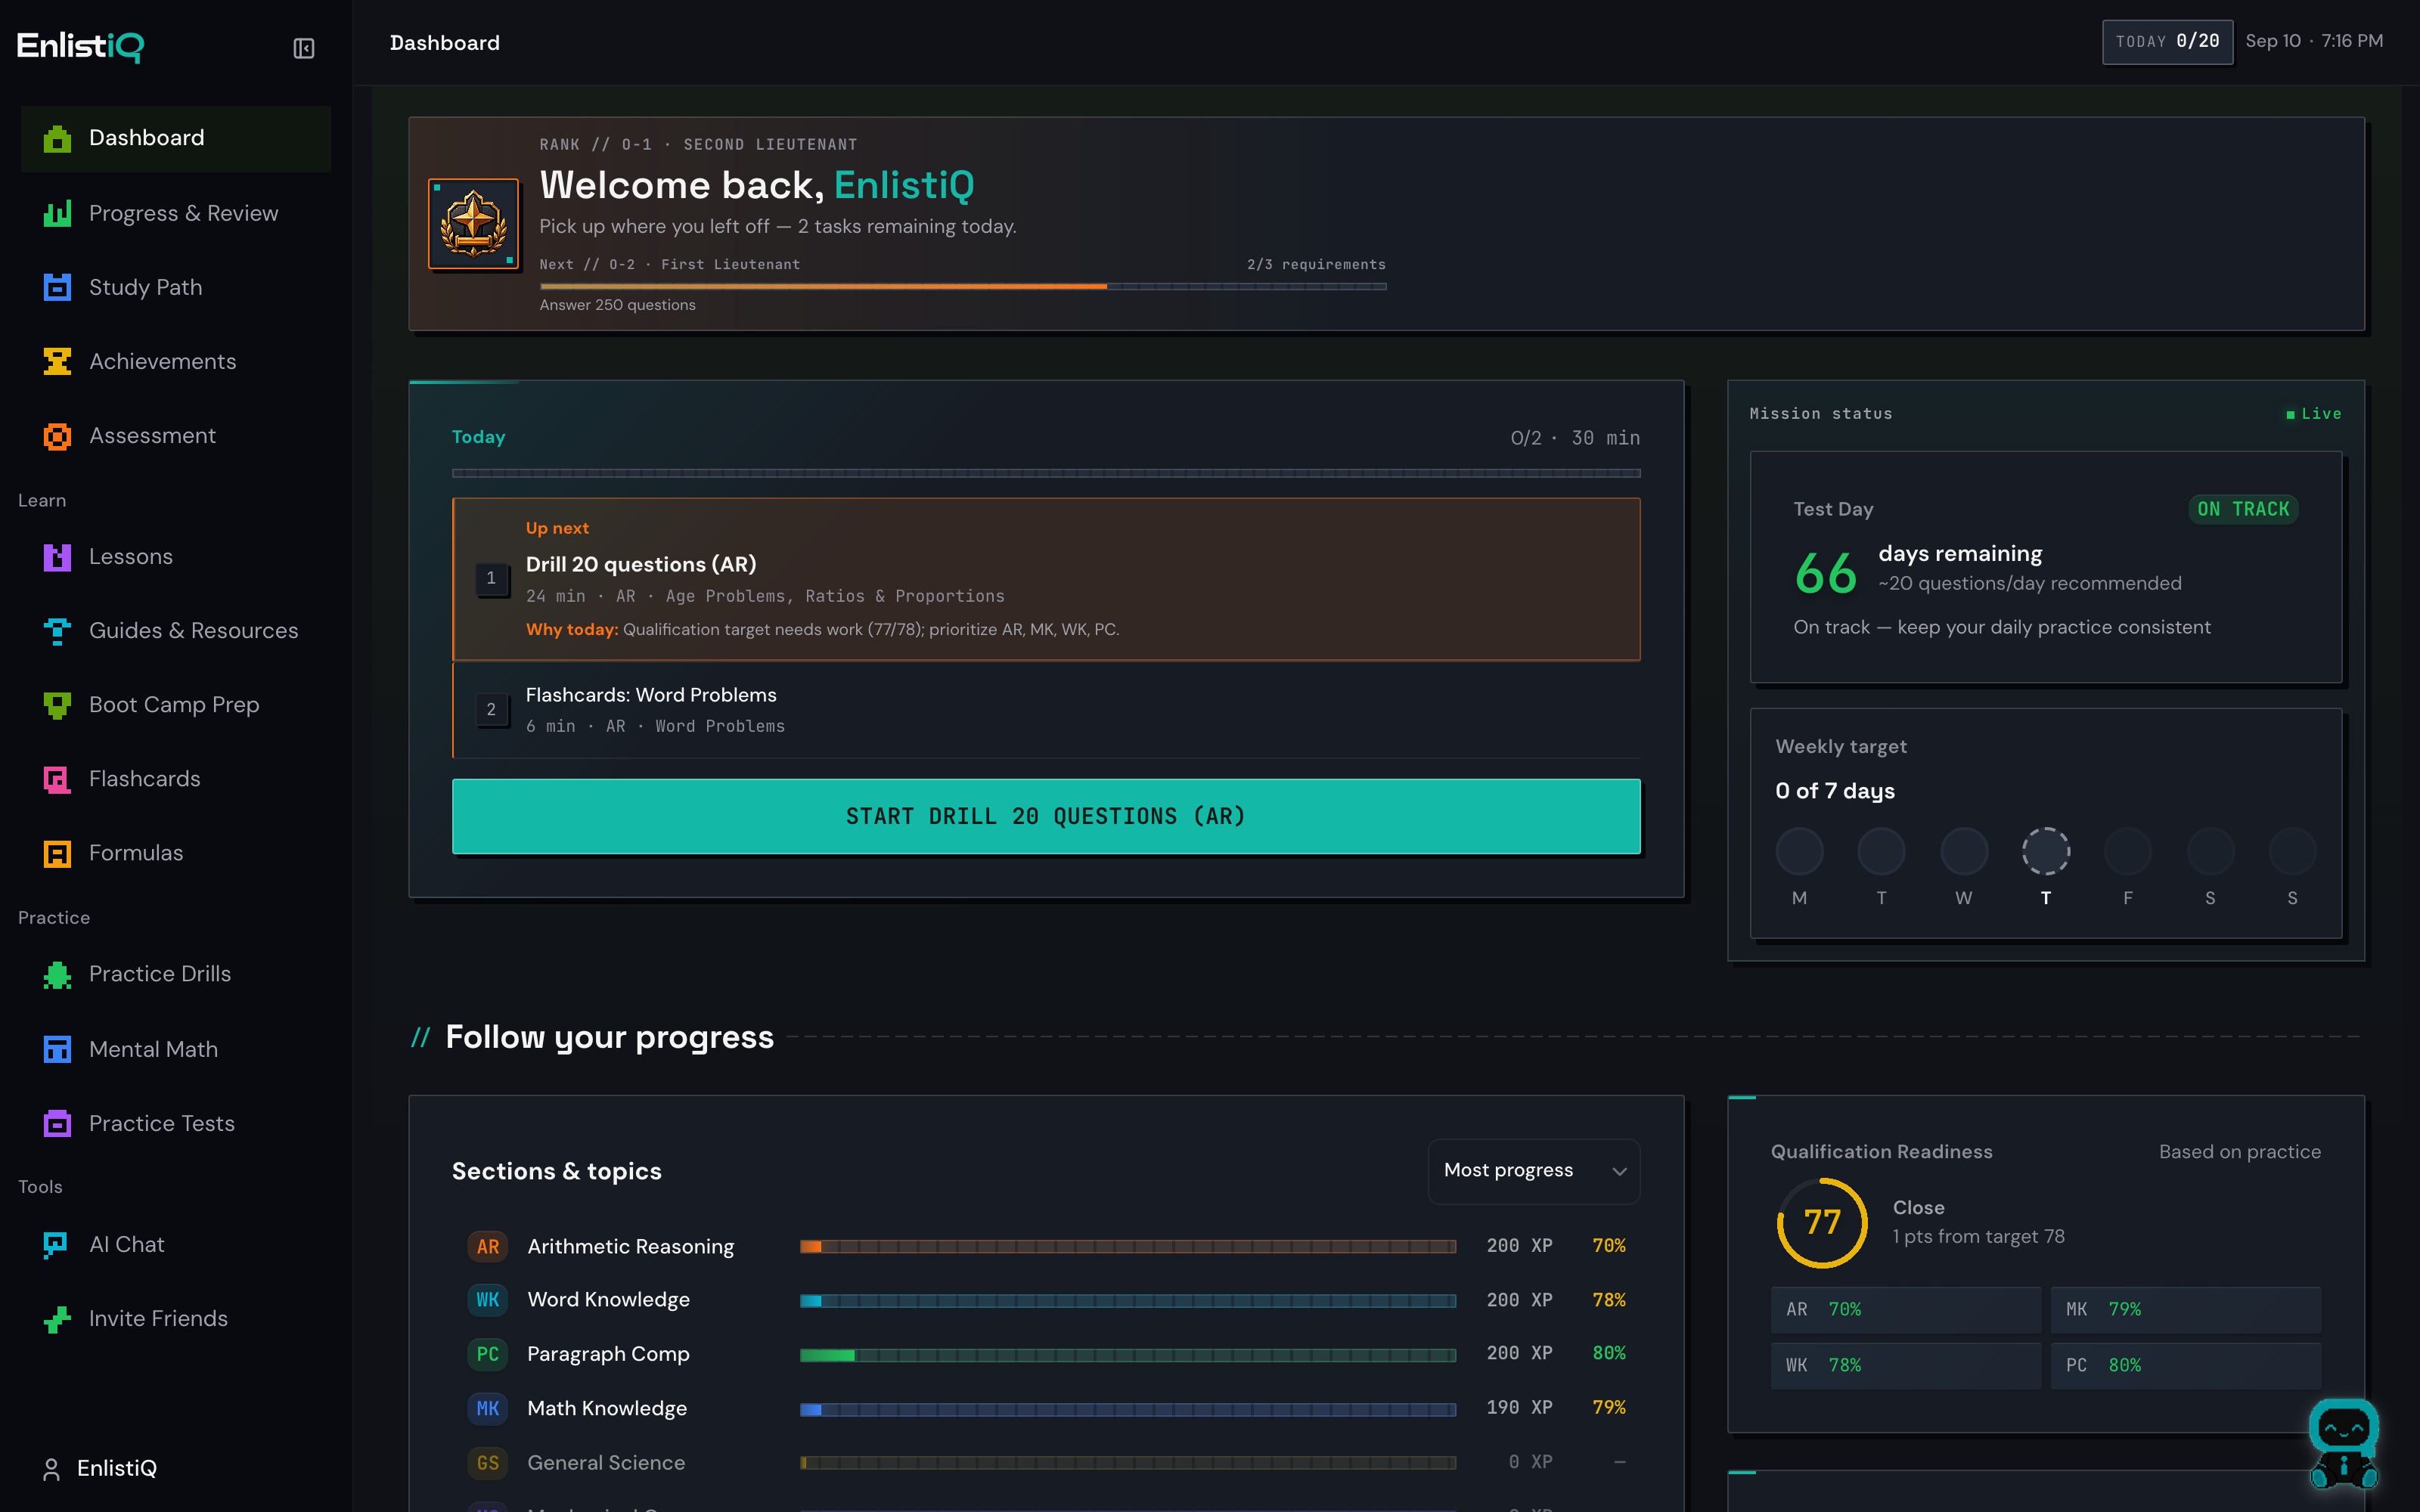Click the 77 readiness score ring

click(x=1822, y=1222)
